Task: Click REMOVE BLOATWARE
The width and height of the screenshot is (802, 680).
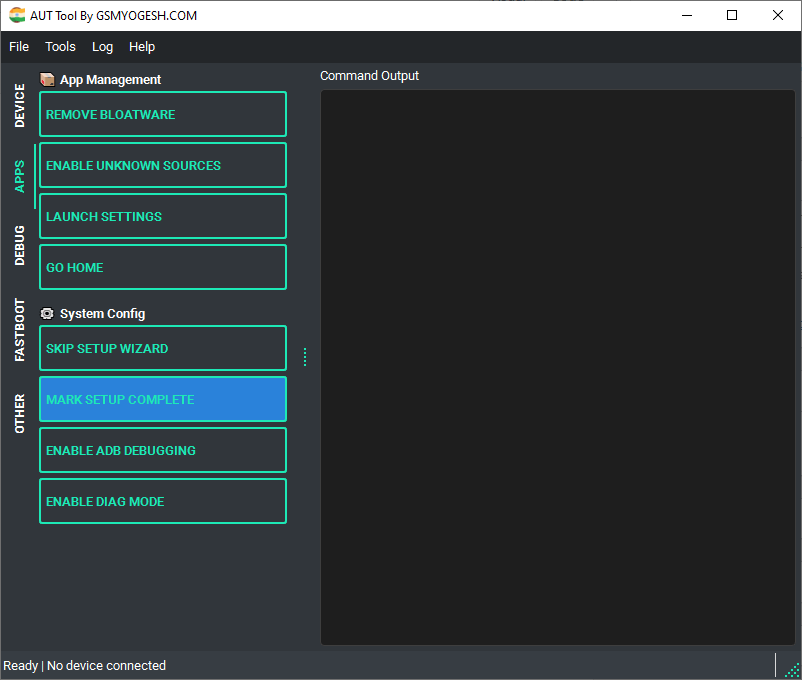Action: 162,114
